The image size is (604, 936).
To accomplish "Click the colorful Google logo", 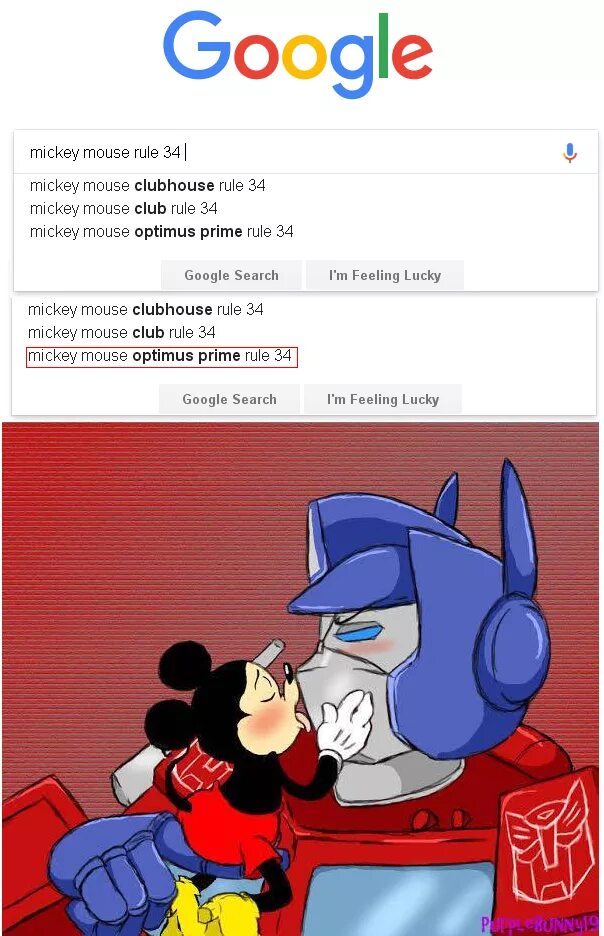I will pyautogui.click(x=297, y=54).
